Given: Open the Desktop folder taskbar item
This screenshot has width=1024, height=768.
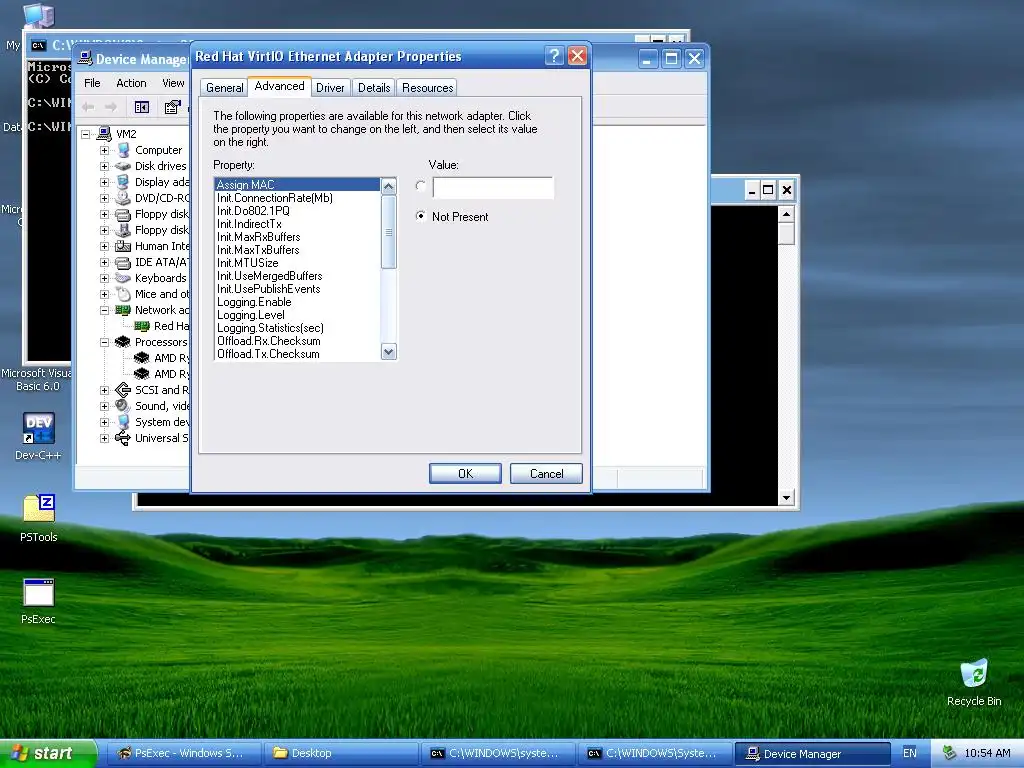Looking at the screenshot, I should [341, 753].
